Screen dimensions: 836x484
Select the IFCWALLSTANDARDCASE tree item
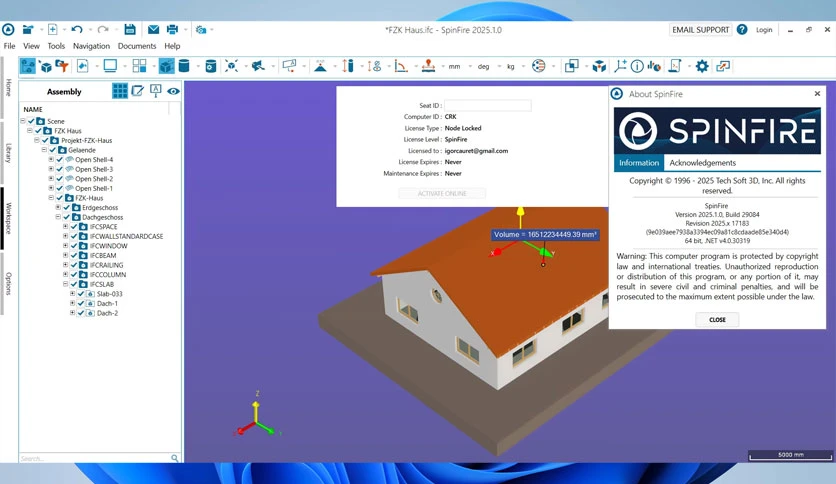[x=126, y=236]
